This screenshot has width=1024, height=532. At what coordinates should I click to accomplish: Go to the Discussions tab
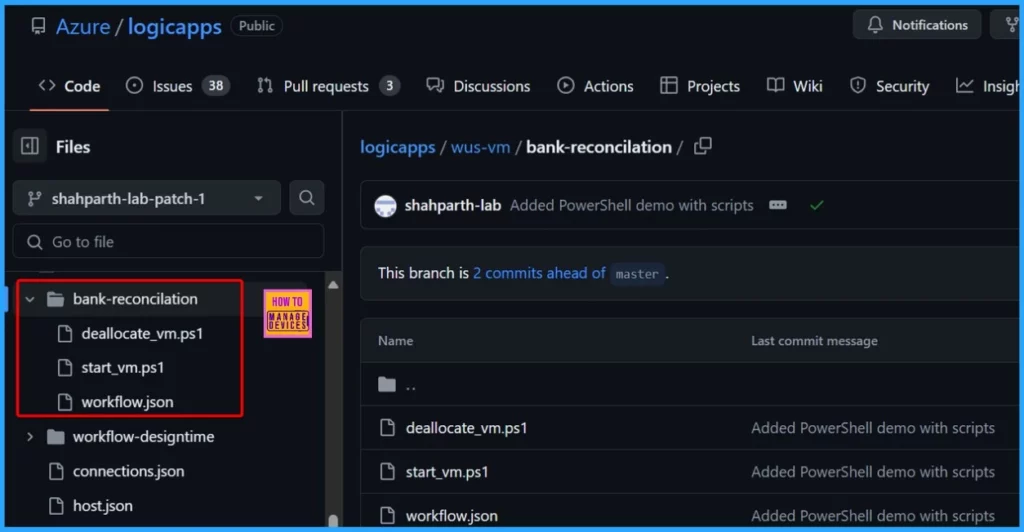(x=478, y=86)
